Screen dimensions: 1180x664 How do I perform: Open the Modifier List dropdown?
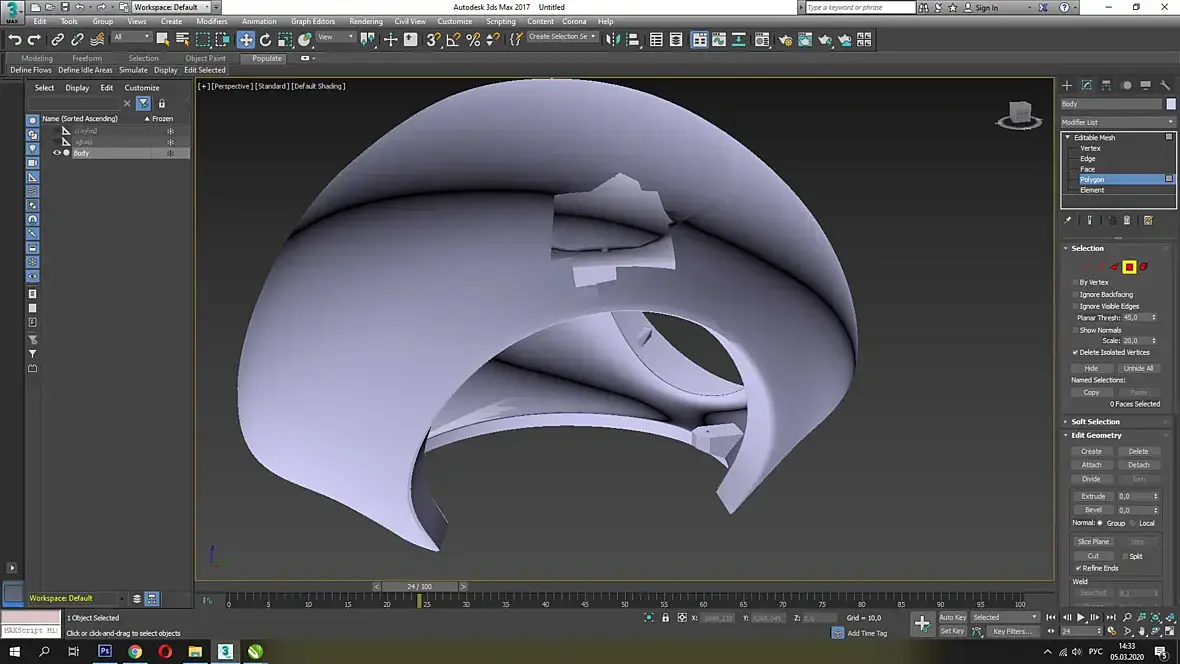click(x=1117, y=122)
